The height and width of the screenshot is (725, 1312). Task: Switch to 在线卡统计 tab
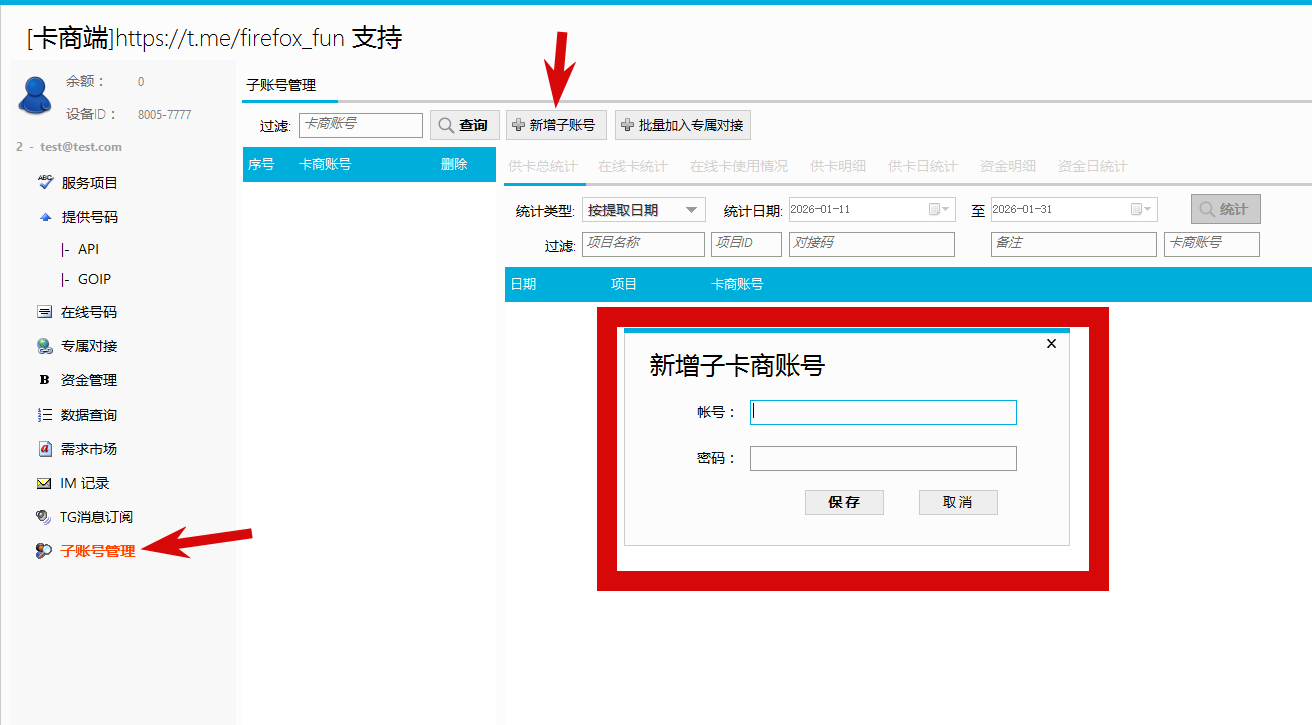(x=633, y=166)
